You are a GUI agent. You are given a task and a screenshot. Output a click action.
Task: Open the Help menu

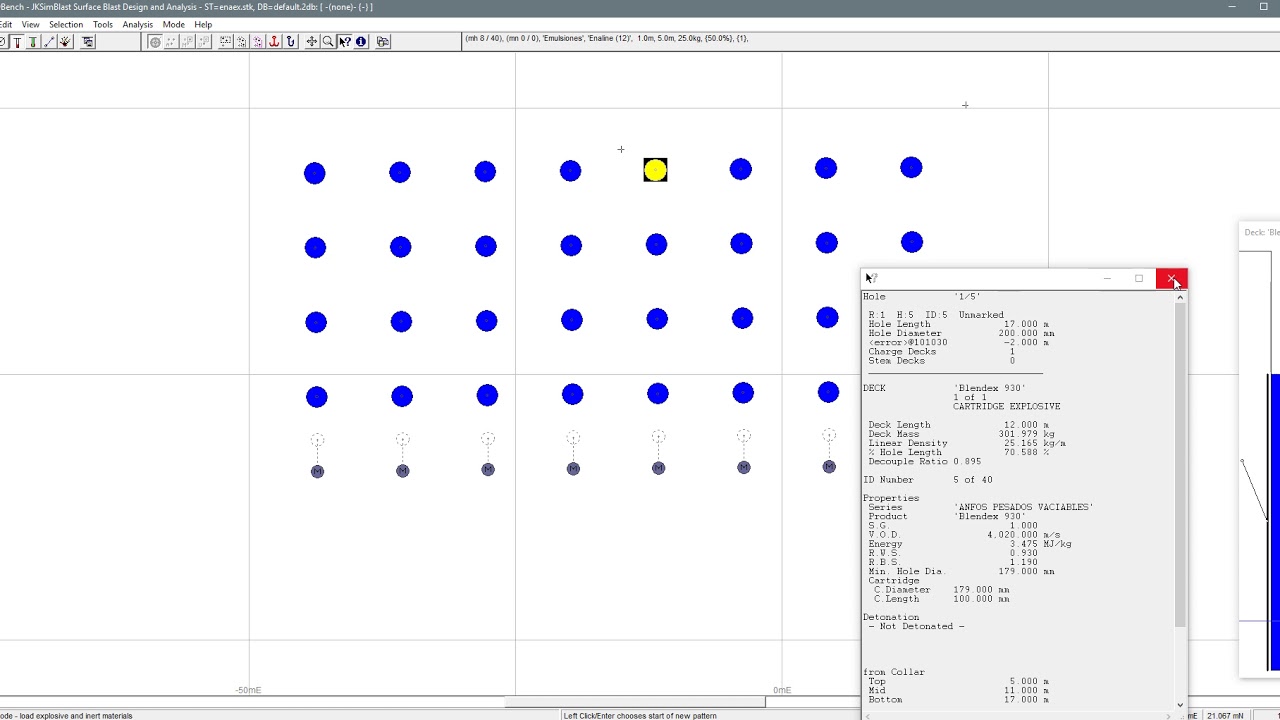coord(203,24)
